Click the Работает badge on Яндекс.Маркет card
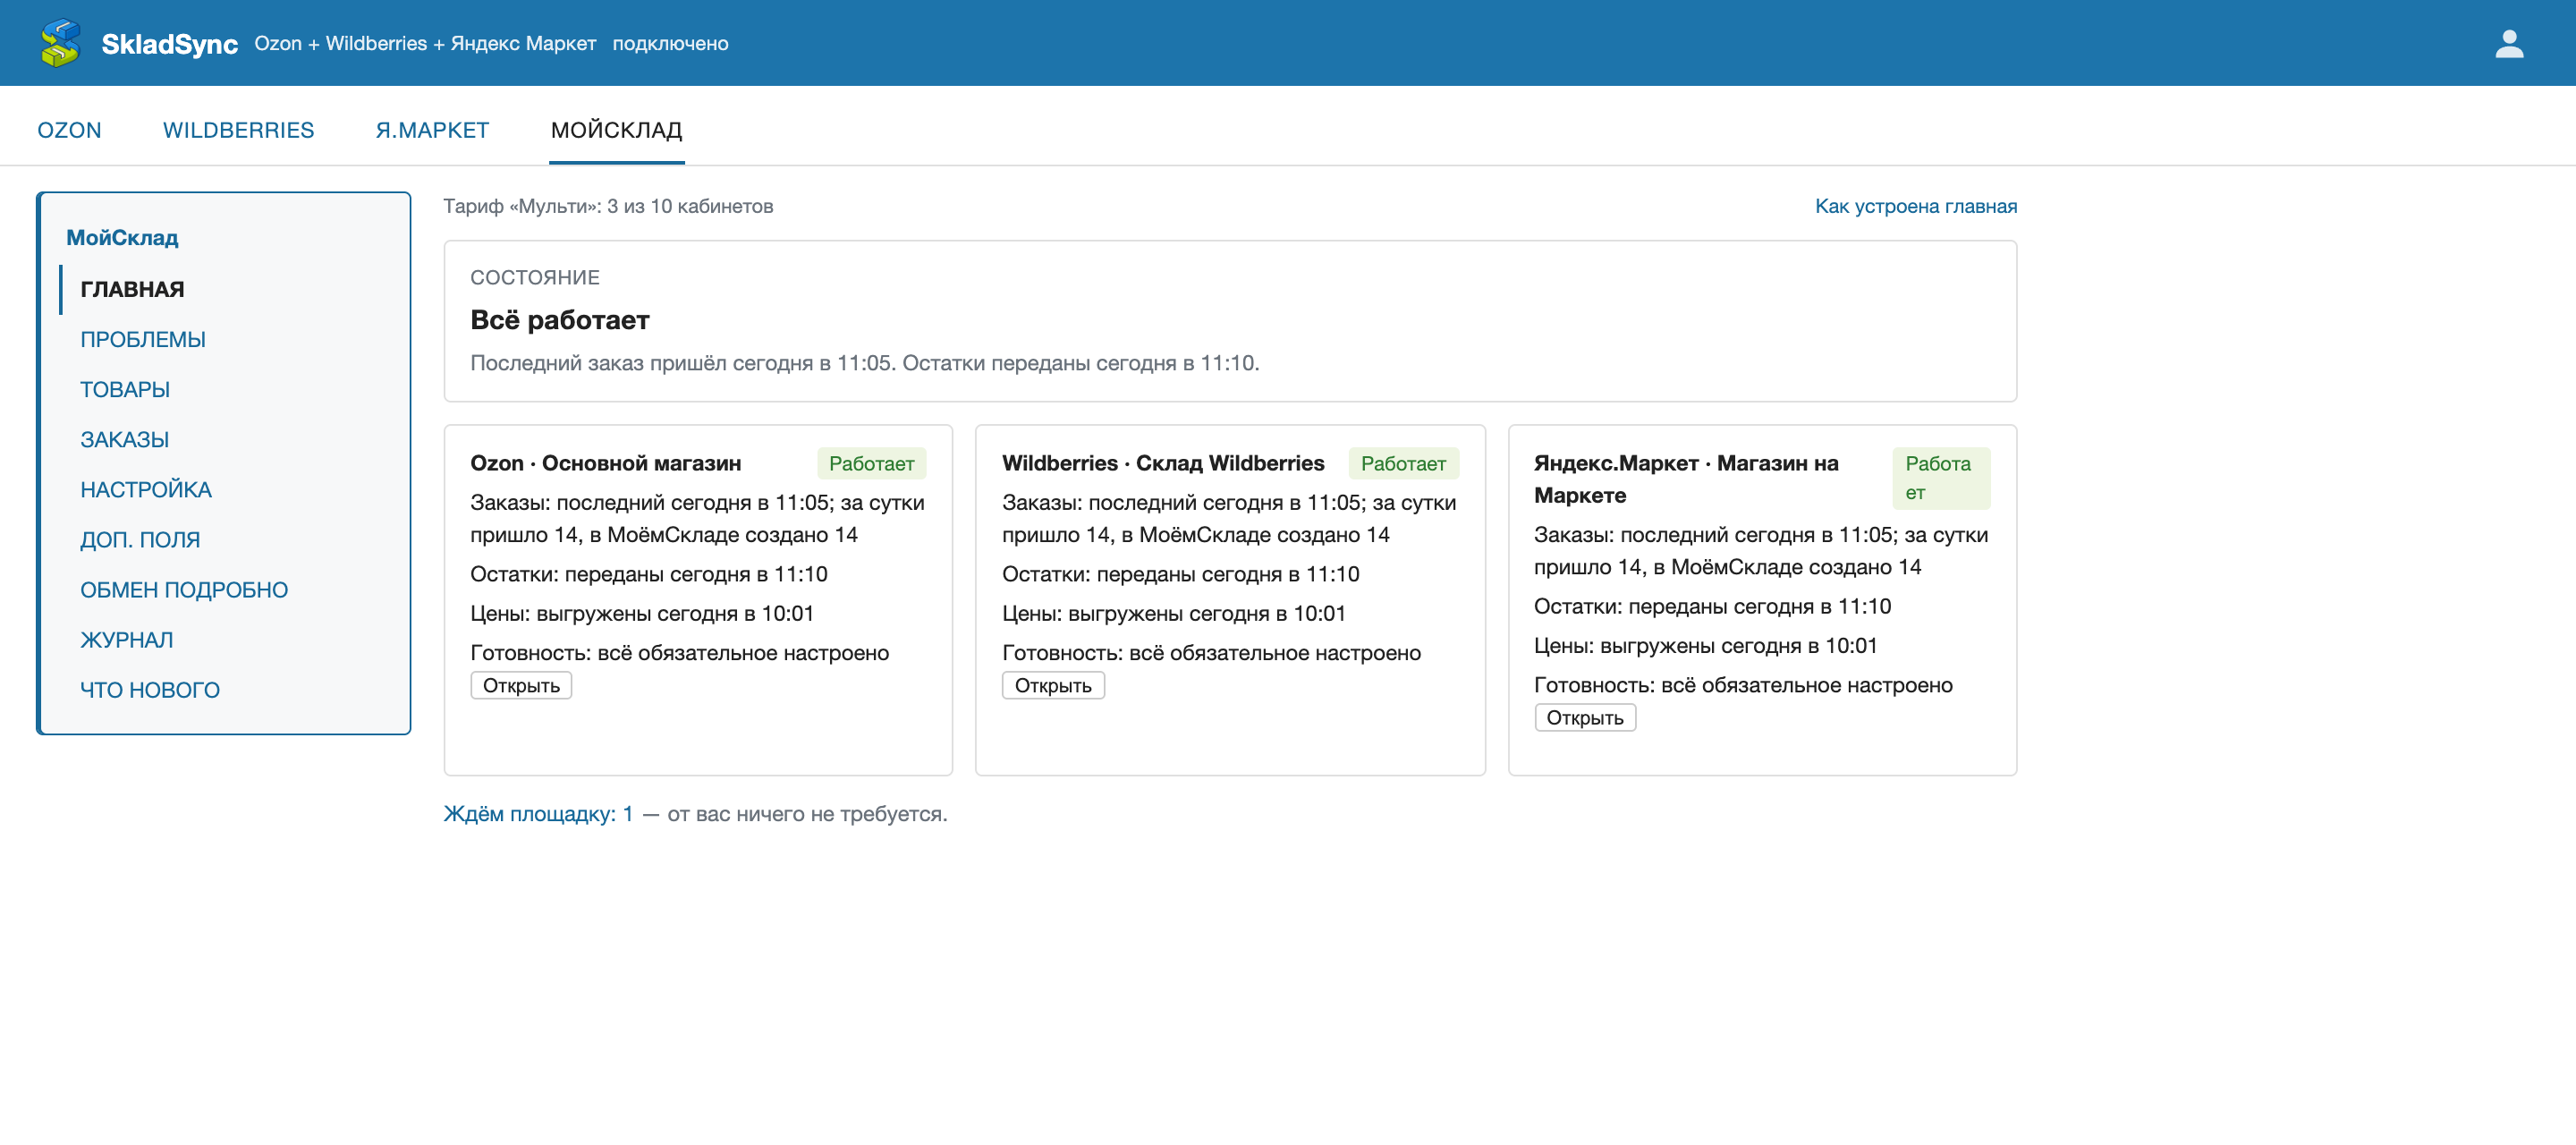The width and height of the screenshot is (2576, 1145). click(x=1940, y=478)
